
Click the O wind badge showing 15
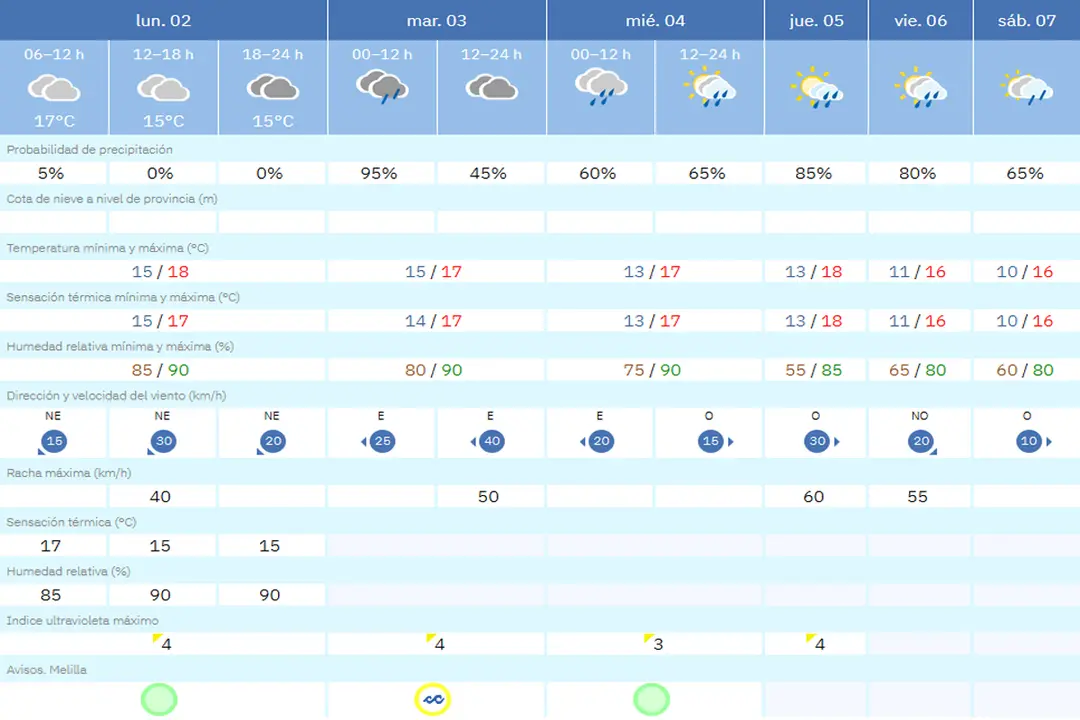(x=714, y=441)
